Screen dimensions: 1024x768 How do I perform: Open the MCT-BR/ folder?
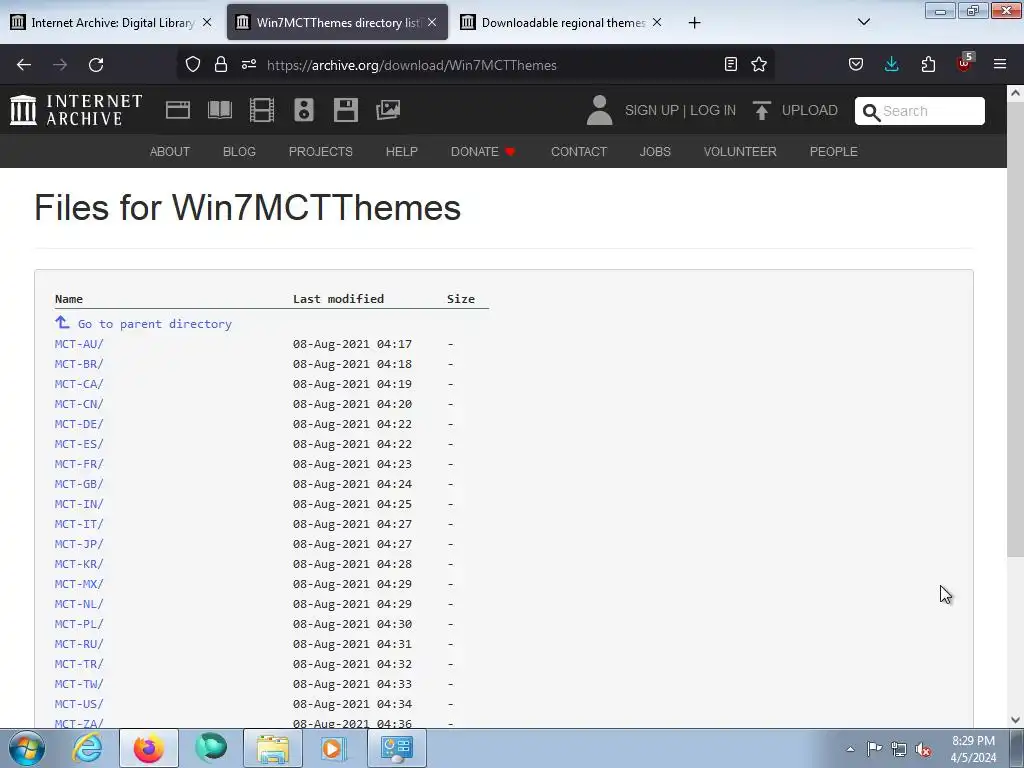[79, 364]
